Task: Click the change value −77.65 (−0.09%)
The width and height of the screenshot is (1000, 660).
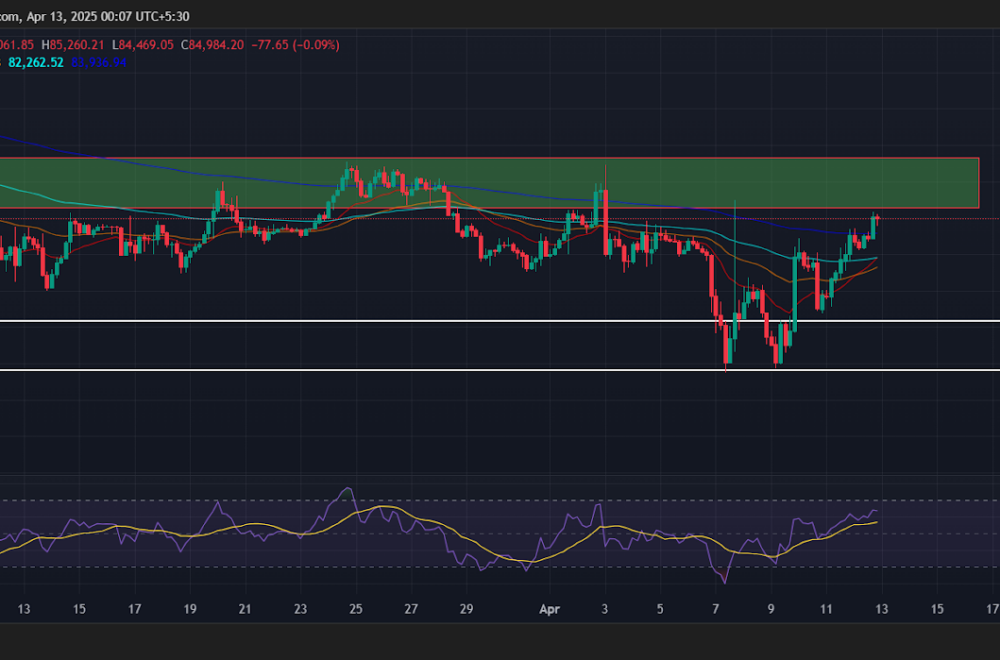Action: point(295,45)
